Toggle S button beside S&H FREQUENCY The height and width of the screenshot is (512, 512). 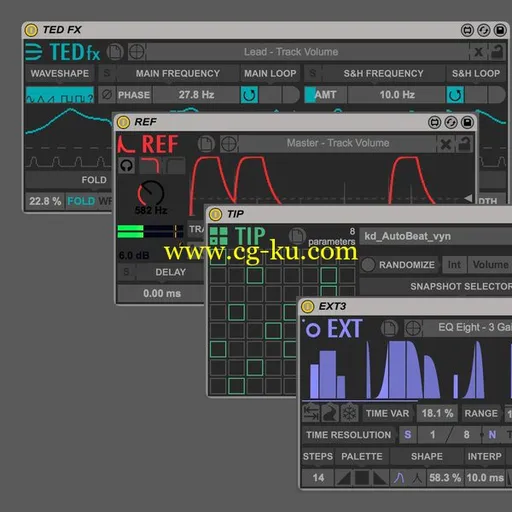click(x=313, y=73)
